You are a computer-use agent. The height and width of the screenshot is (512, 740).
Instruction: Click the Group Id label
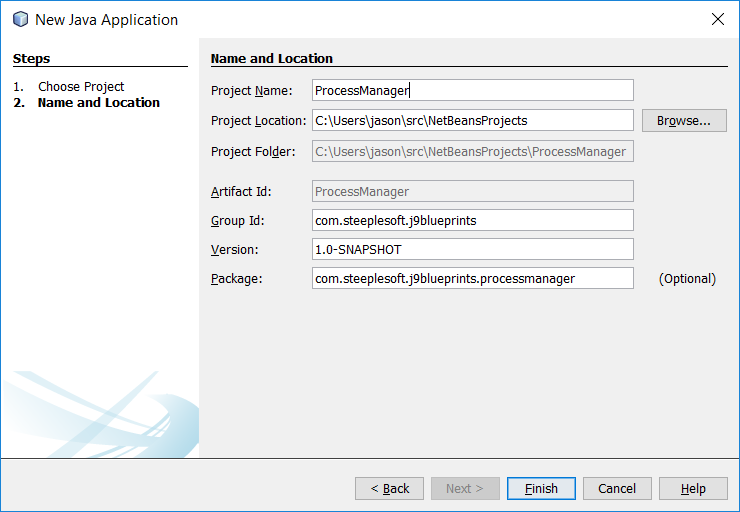[x=238, y=221]
